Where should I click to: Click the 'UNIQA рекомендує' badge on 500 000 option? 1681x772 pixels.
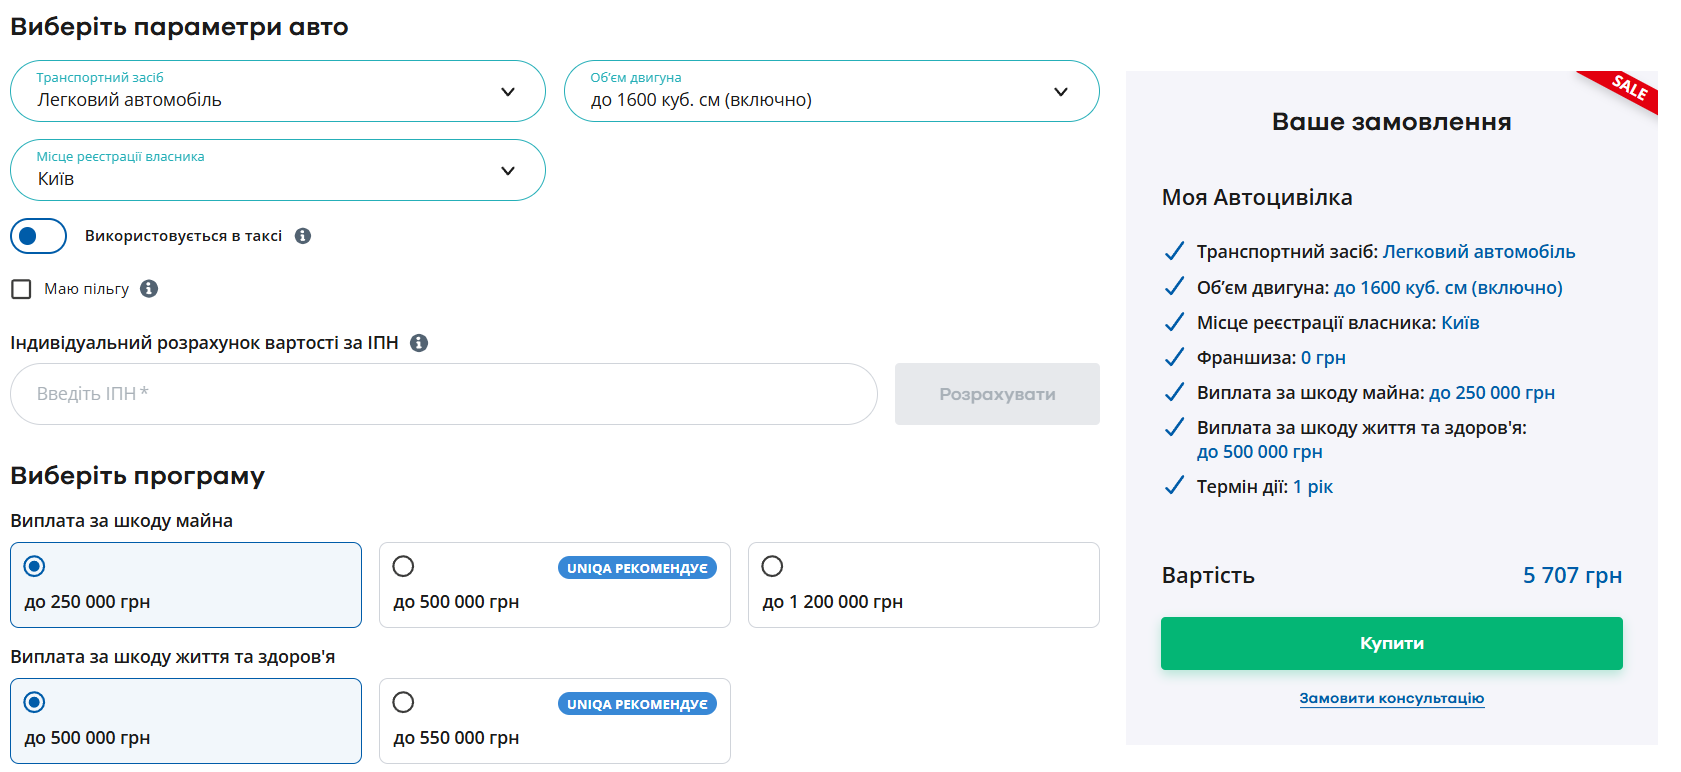pyautogui.click(x=637, y=568)
